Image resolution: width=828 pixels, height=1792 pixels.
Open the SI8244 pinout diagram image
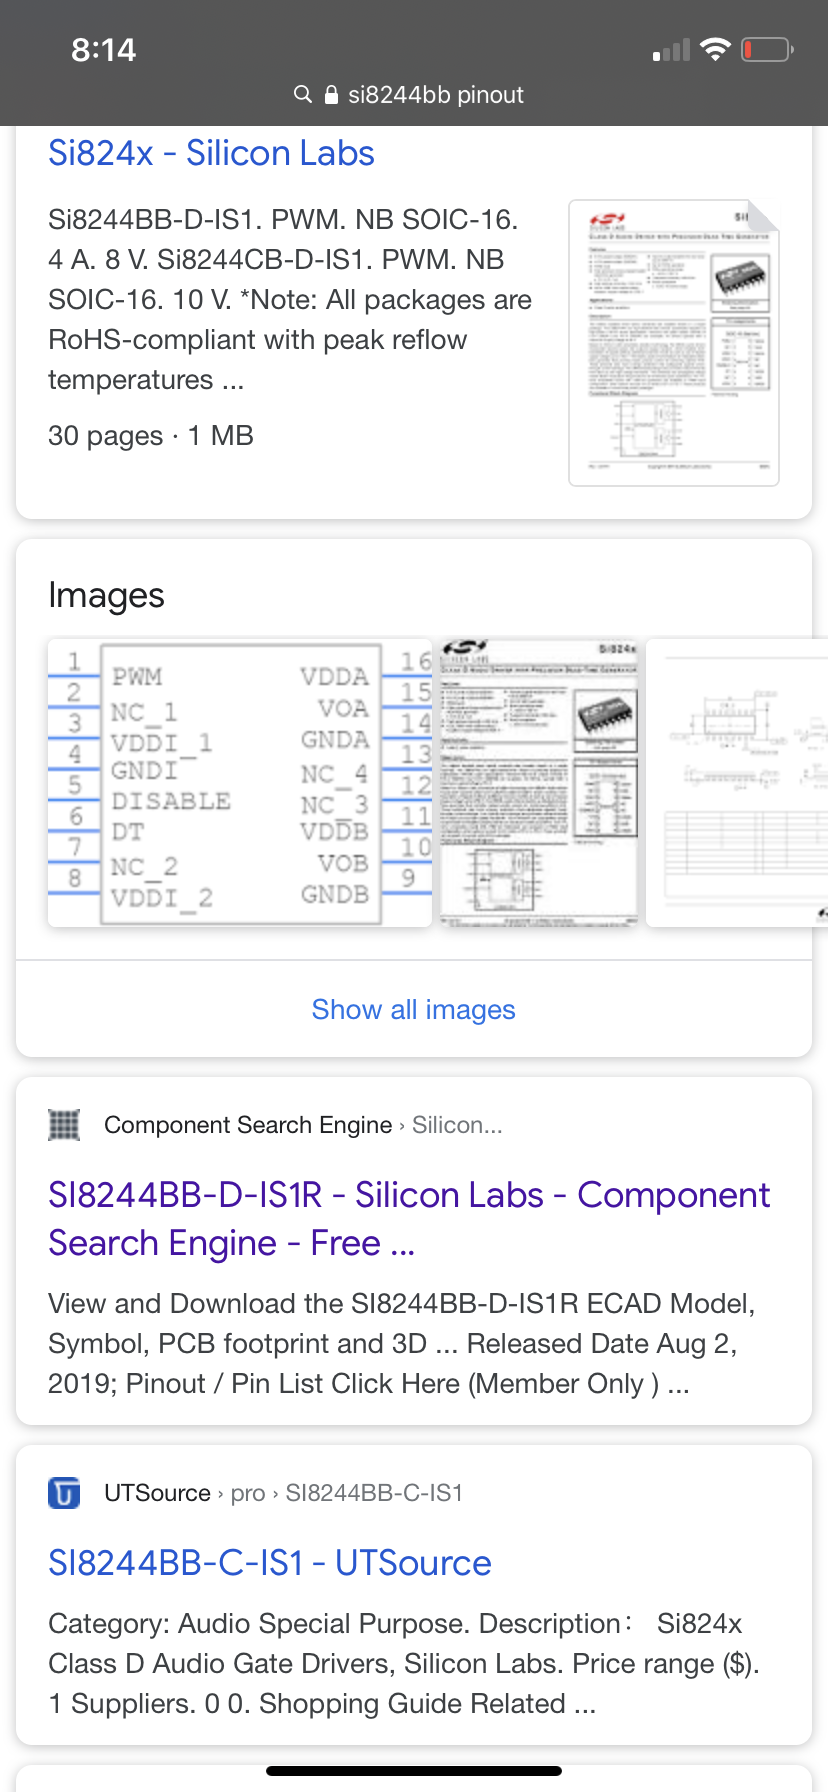coord(240,783)
